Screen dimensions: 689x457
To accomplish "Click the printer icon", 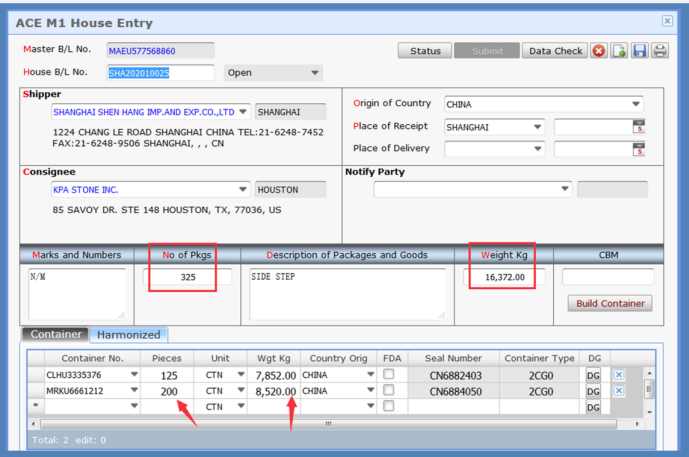I will [x=660, y=51].
